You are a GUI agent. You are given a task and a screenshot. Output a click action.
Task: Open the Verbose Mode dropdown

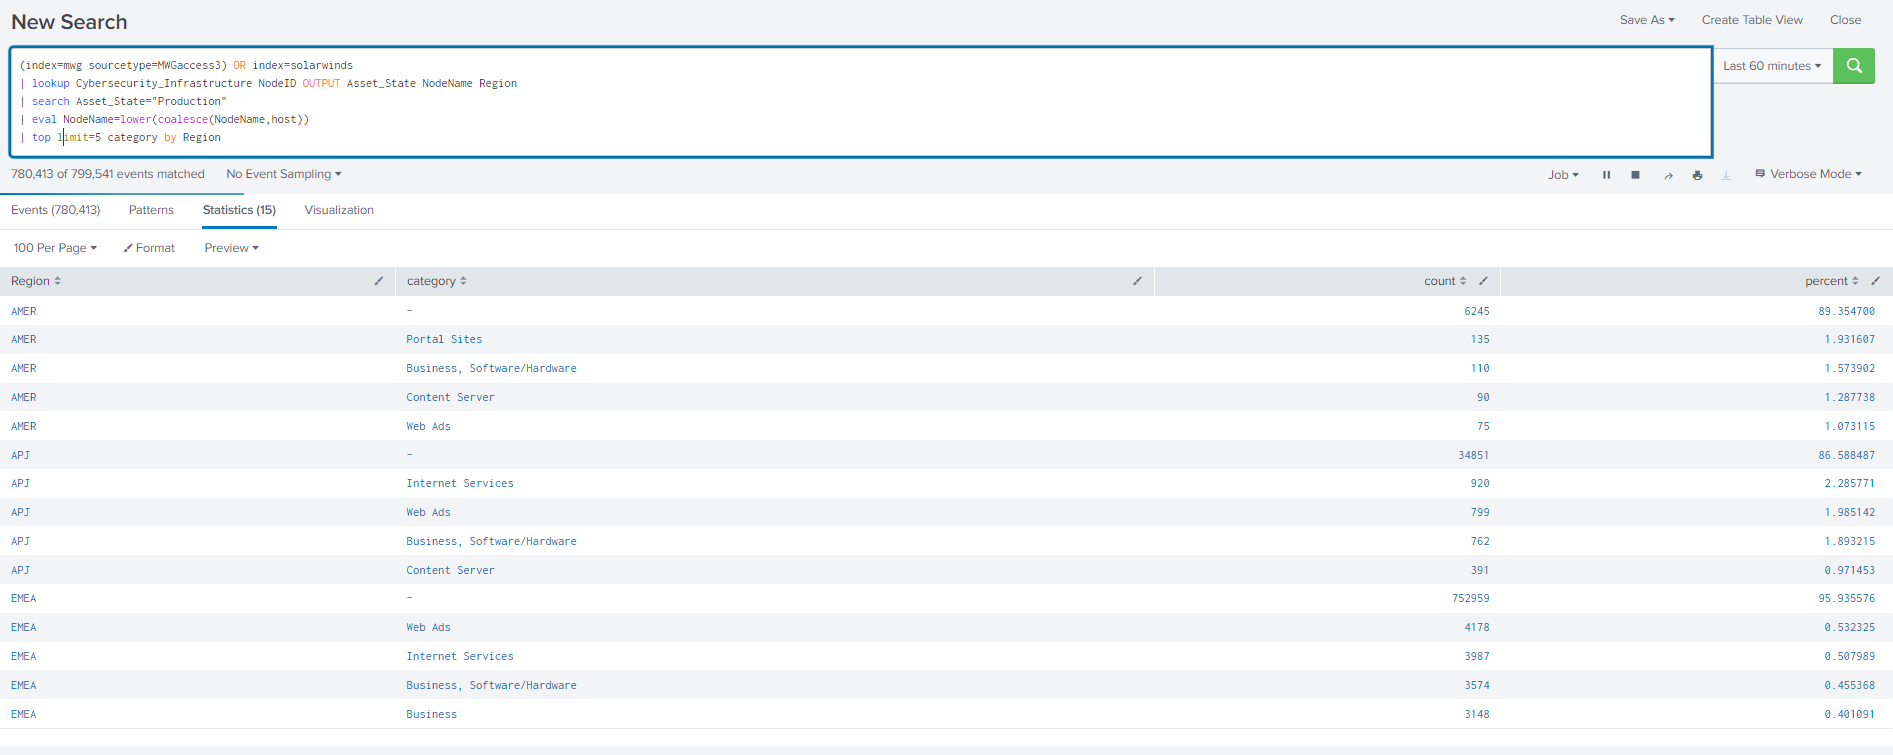coord(1808,174)
